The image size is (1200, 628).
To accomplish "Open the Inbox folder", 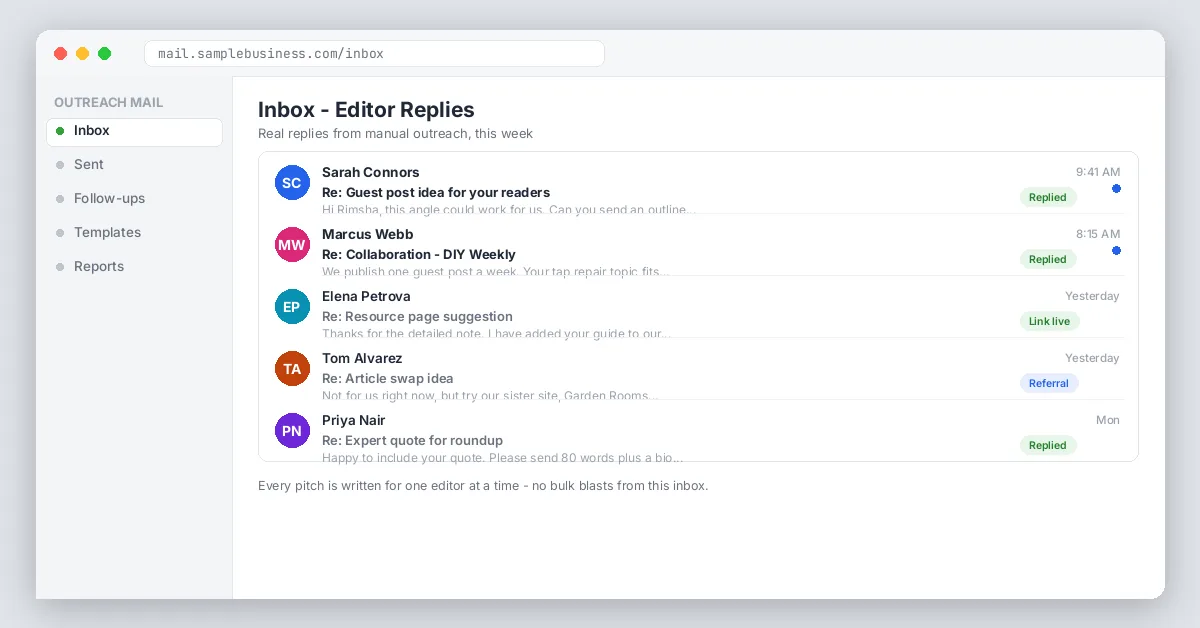I will pyautogui.click(x=134, y=132).
